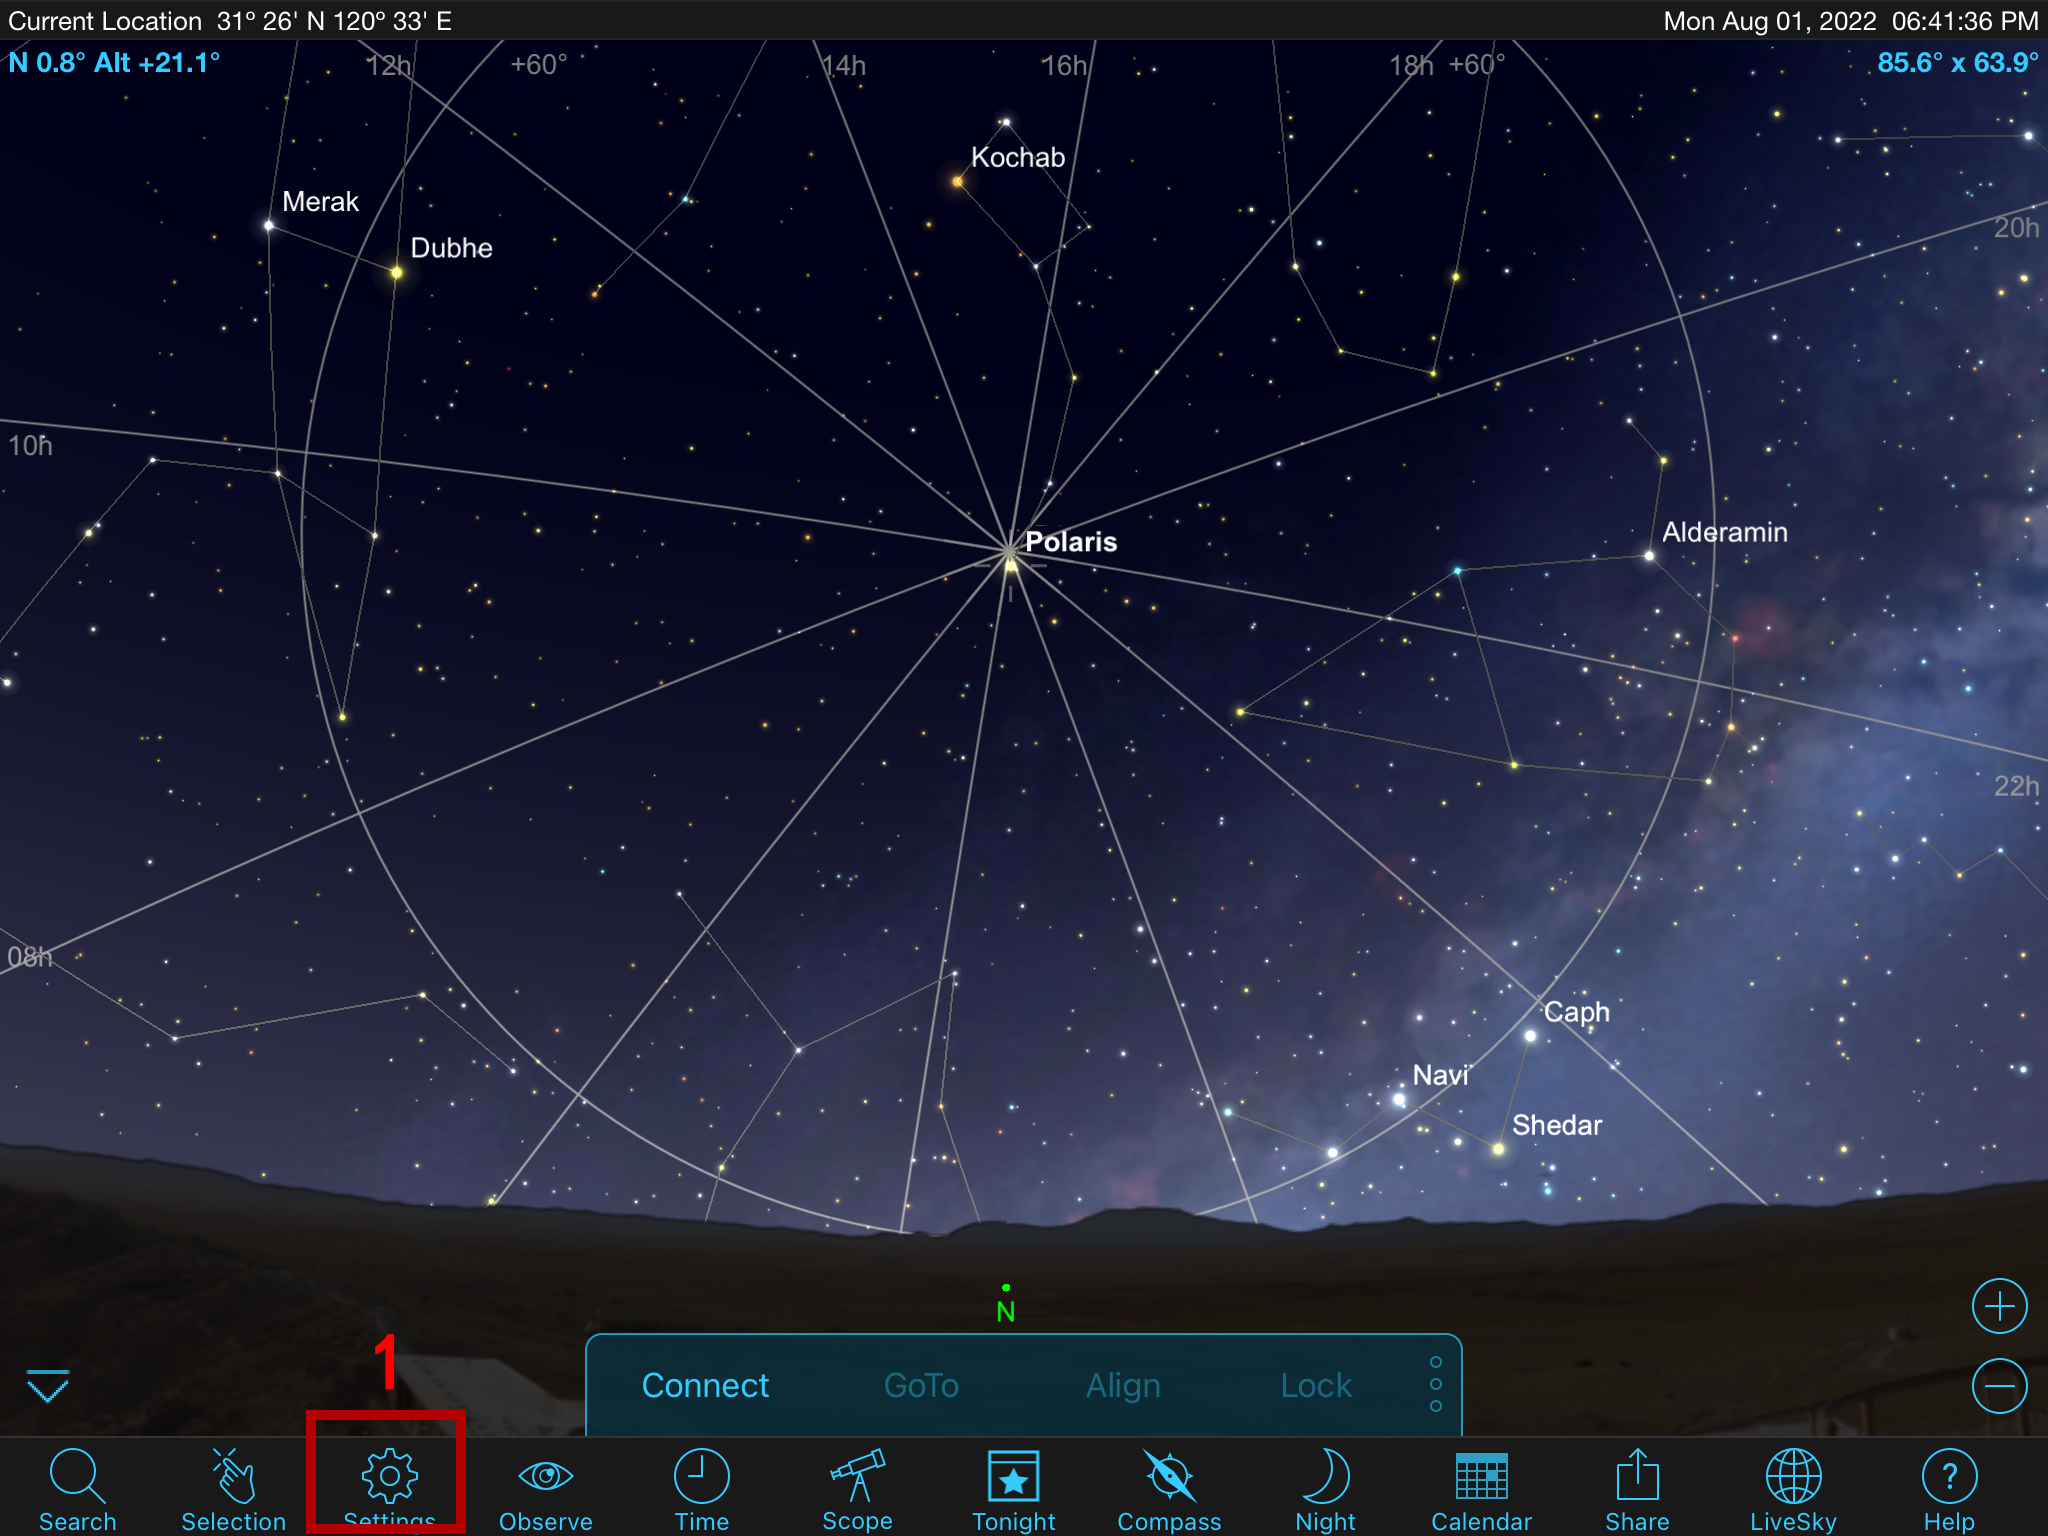
Task: Select Align in scope panel
Action: [x=1123, y=1385]
